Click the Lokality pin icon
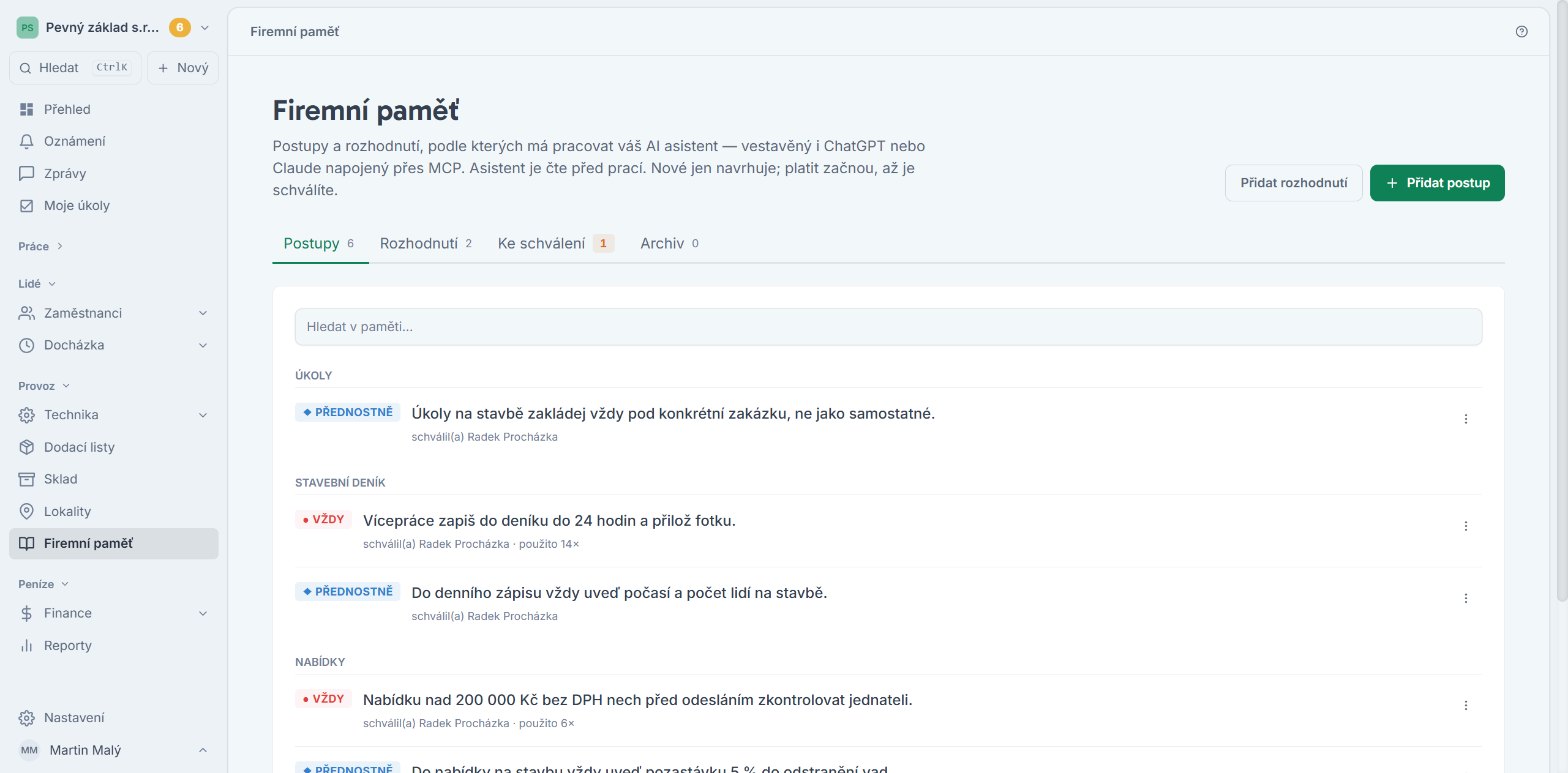The width and height of the screenshot is (1568, 773). coord(27,511)
